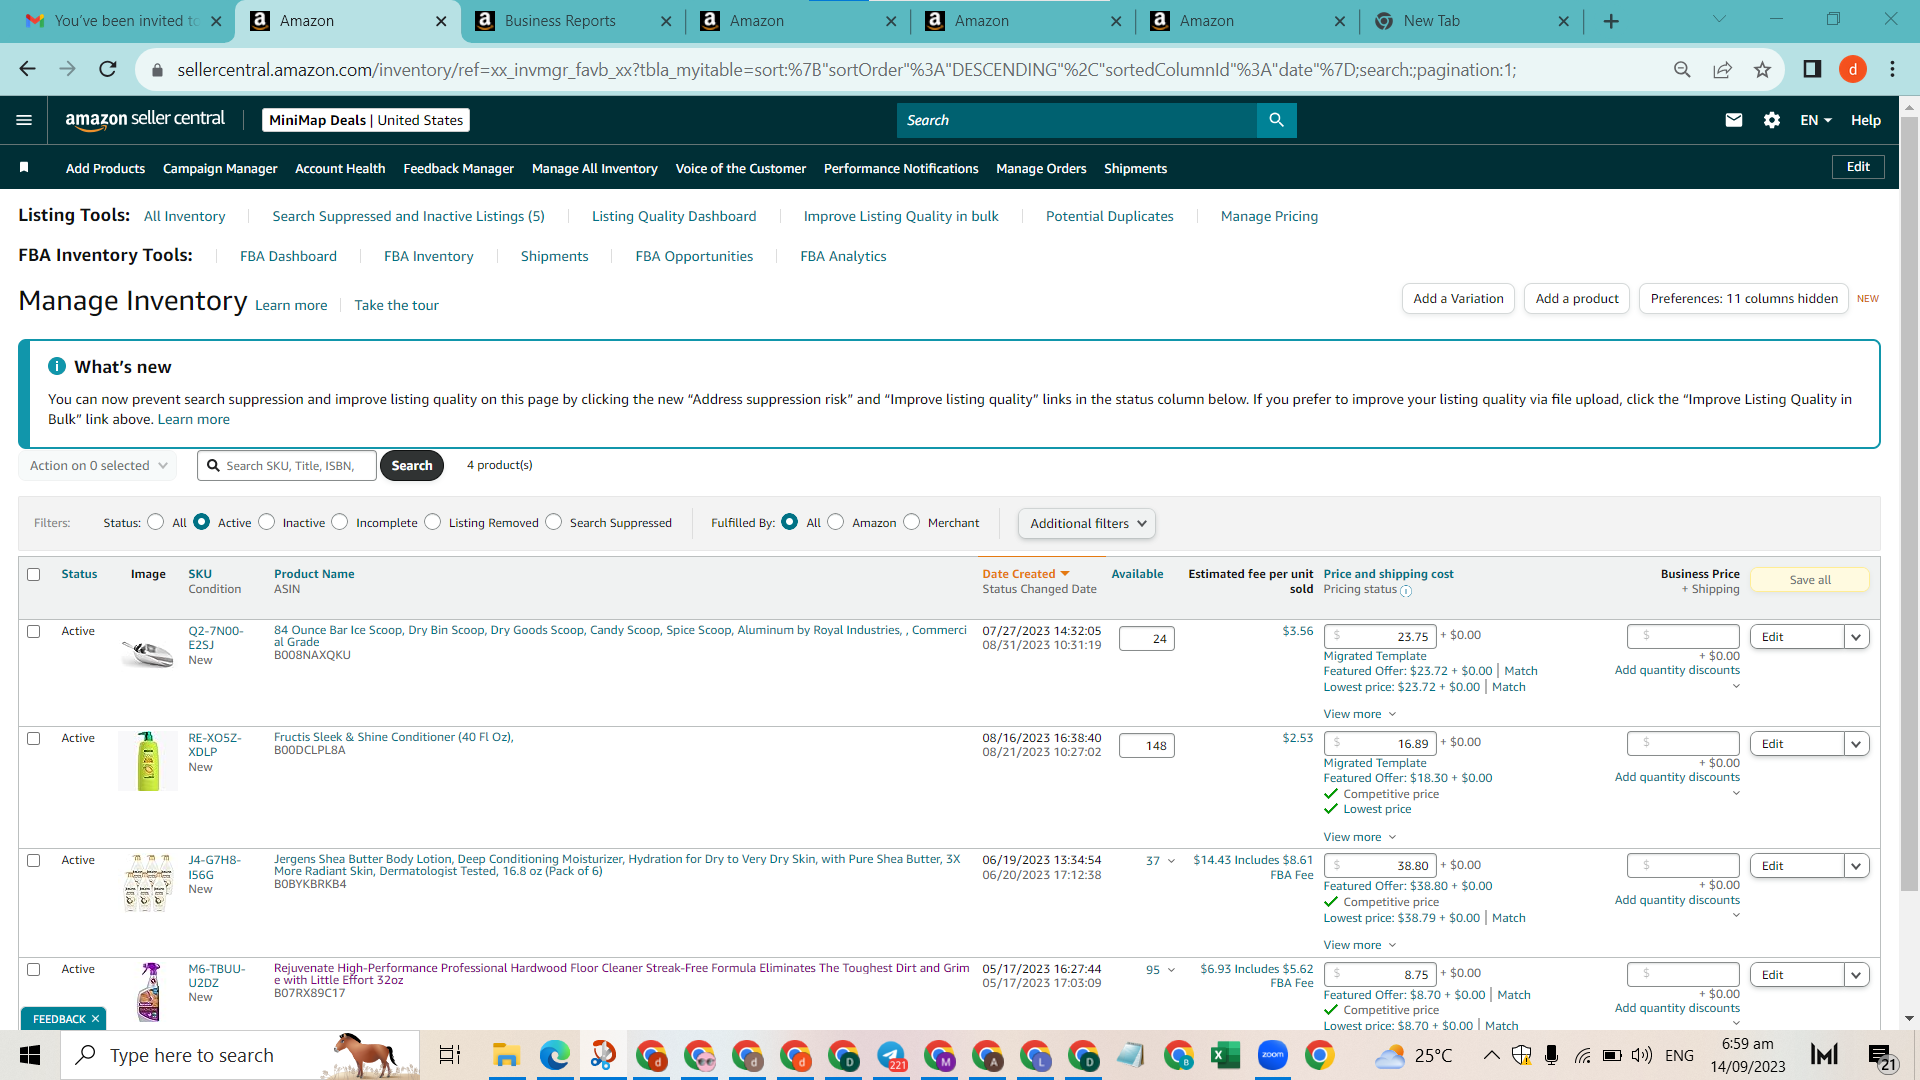Open Zoom from the taskbar
This screenshot has height=1080, width=1920.
pos(1272,1055)
